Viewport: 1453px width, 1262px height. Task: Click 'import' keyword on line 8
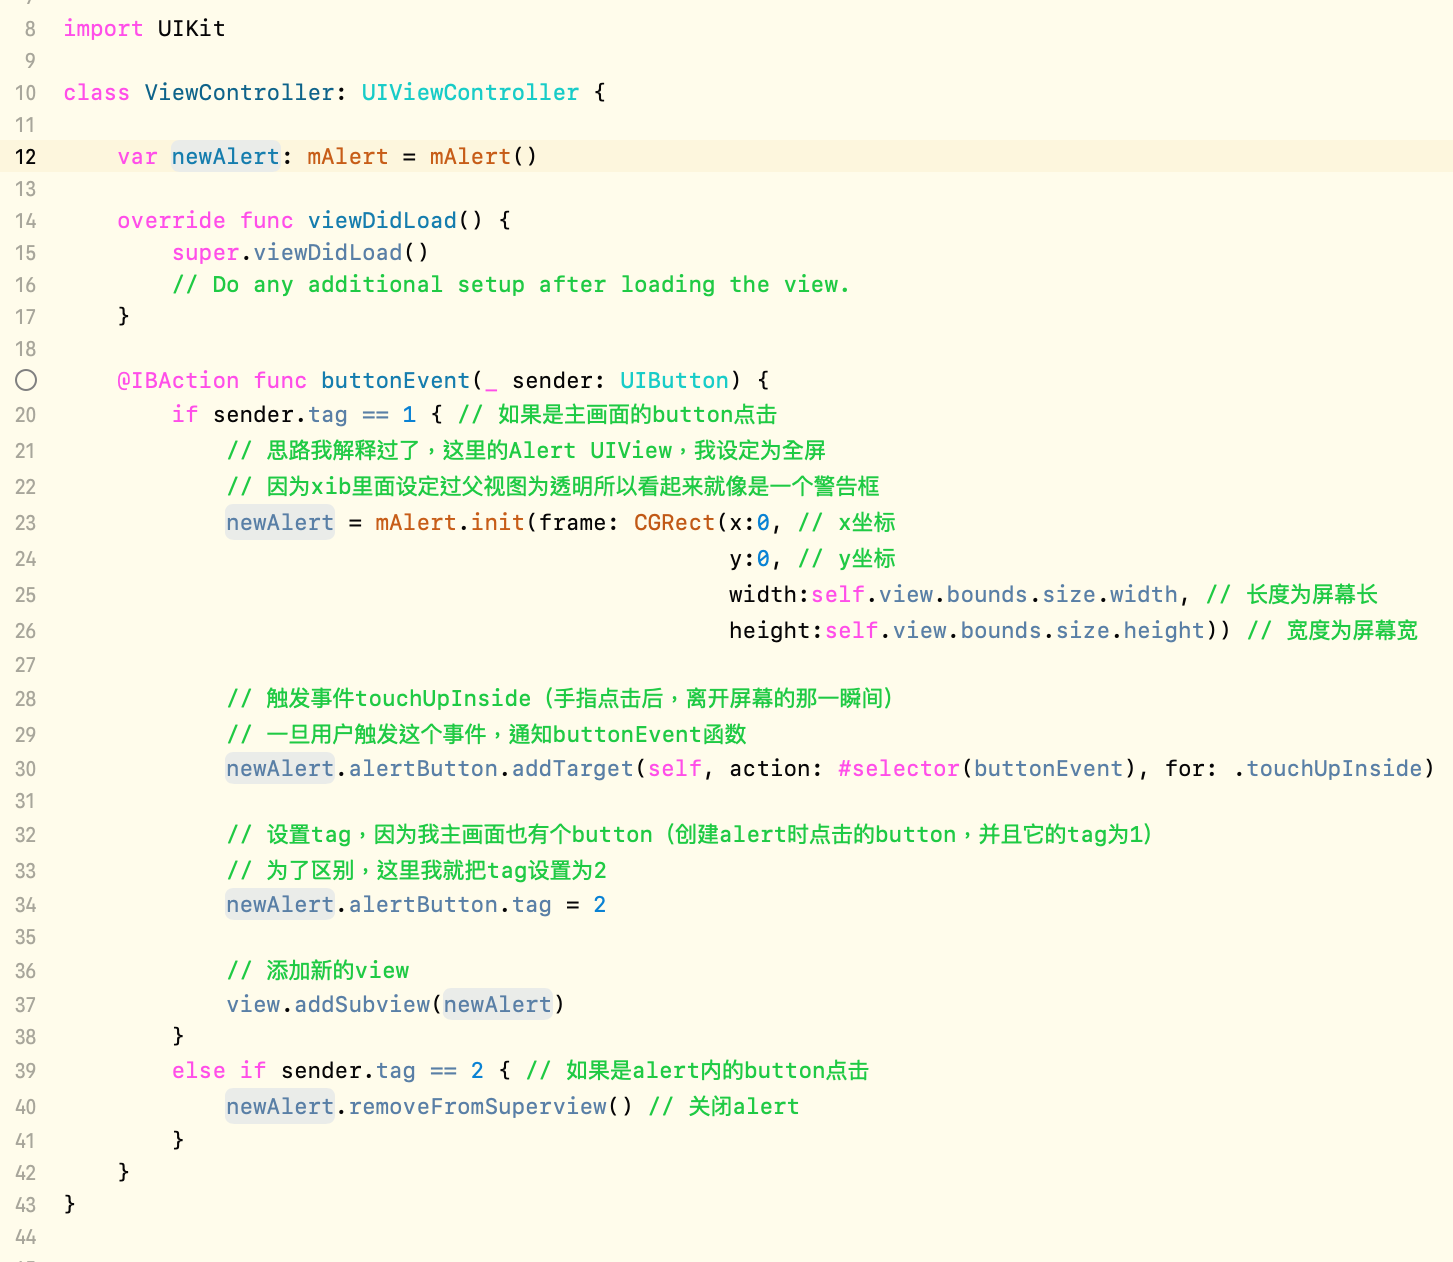coord(103,29)
